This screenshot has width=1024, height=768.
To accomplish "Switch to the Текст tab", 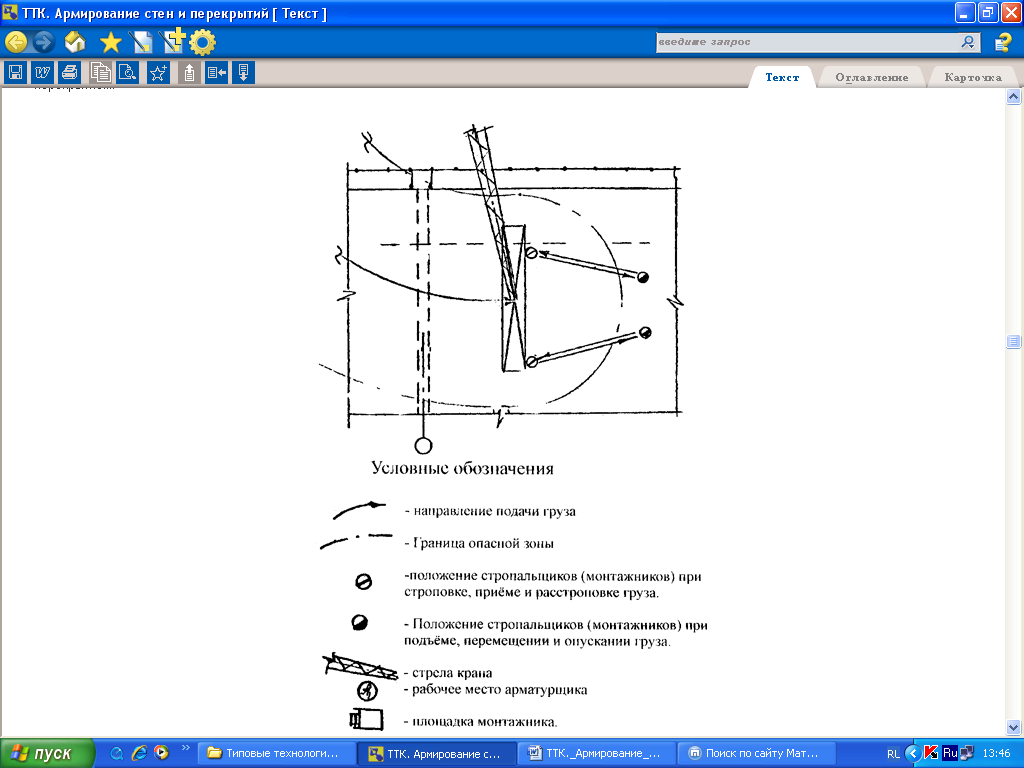I will [782, 77].
